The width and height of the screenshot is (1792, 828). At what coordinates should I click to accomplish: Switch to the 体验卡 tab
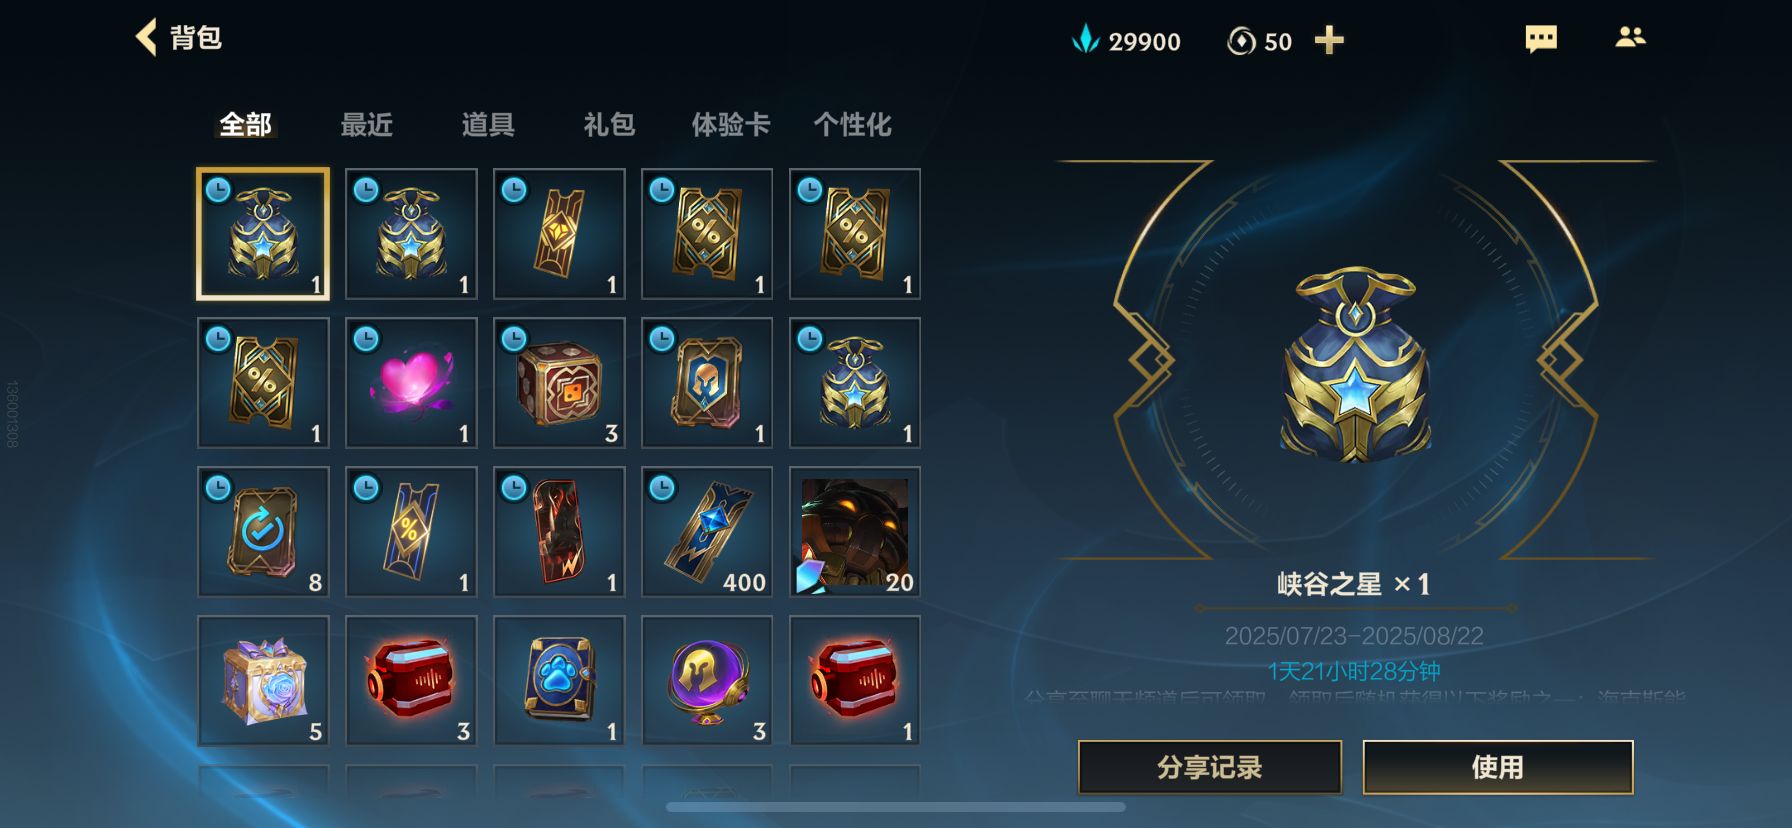pyautogui.click(x=731, y=125)
